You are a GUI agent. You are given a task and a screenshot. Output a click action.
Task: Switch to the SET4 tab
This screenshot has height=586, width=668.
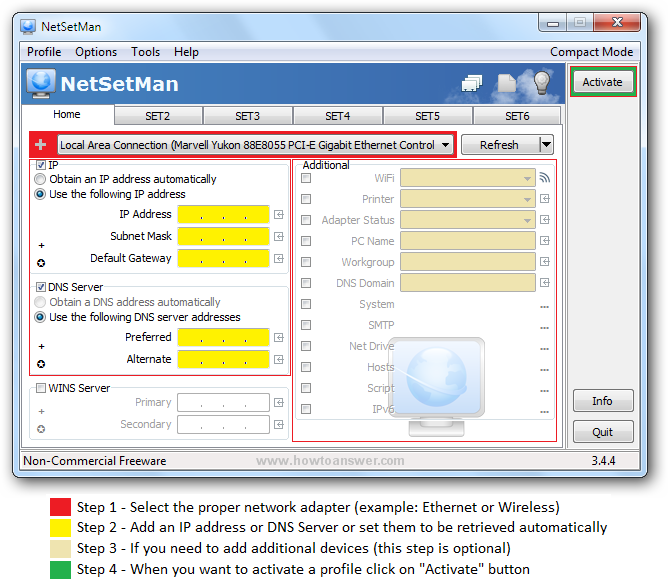[x=337, y=116]
